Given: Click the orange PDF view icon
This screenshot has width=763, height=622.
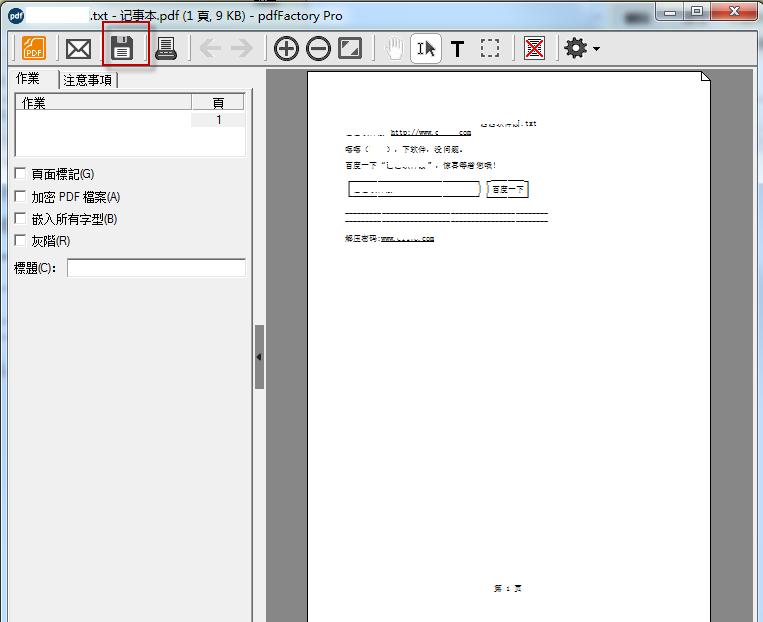Looking at the screenshot, I should pyautogui.click(x=34, y=48).
